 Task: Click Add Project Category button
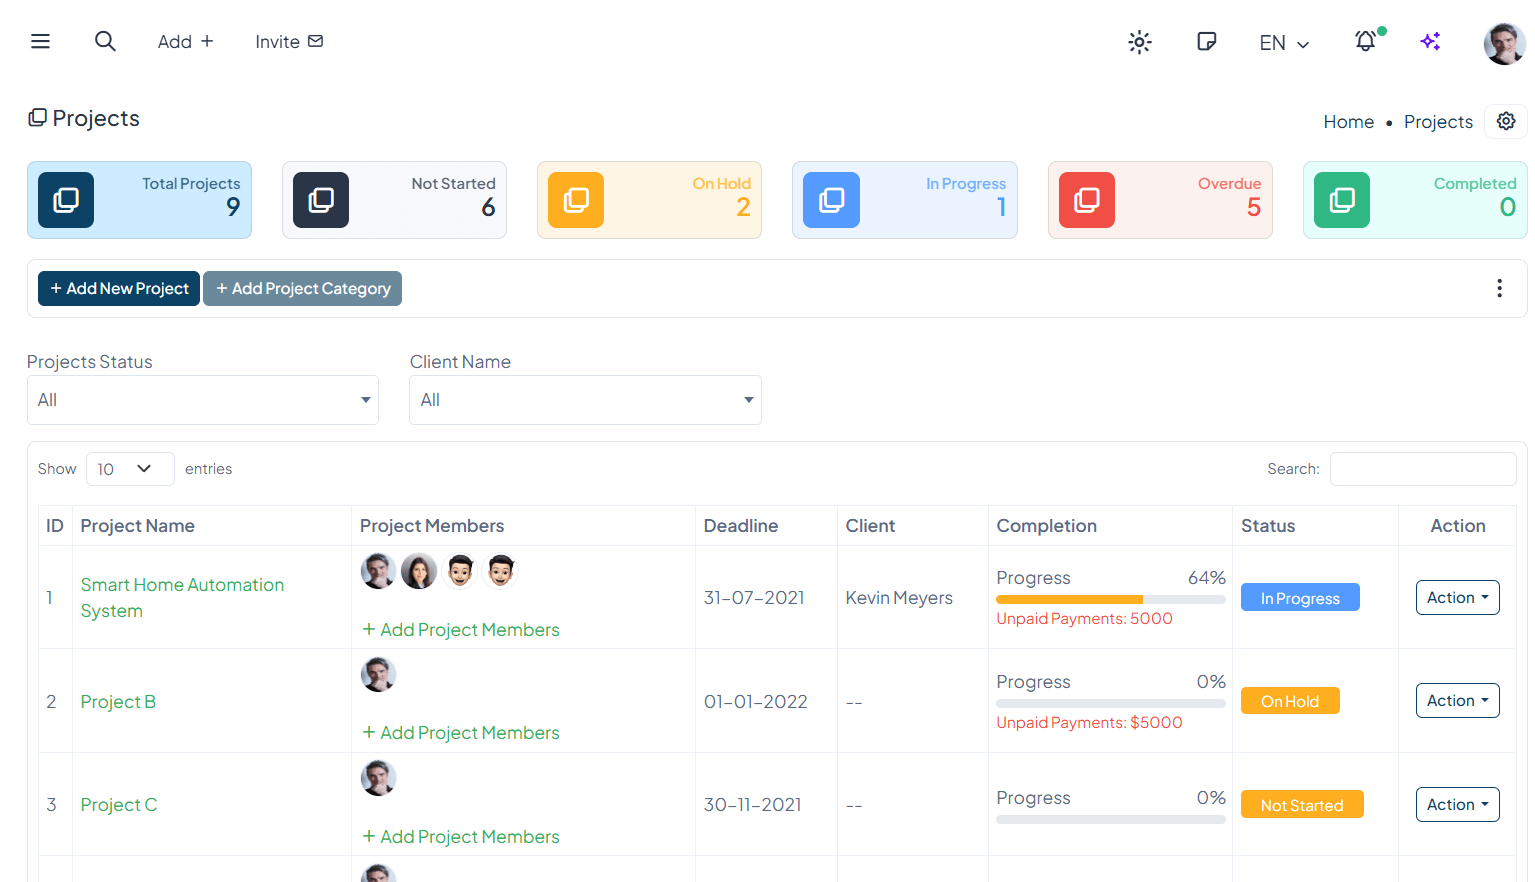(x=302, y=288)
